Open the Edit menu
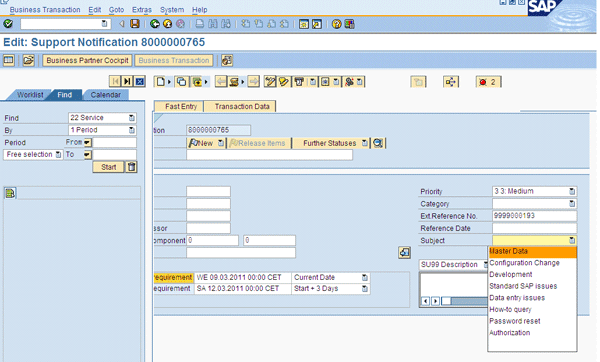The width and height of the screenshot is (600, 362). [95, 10]
